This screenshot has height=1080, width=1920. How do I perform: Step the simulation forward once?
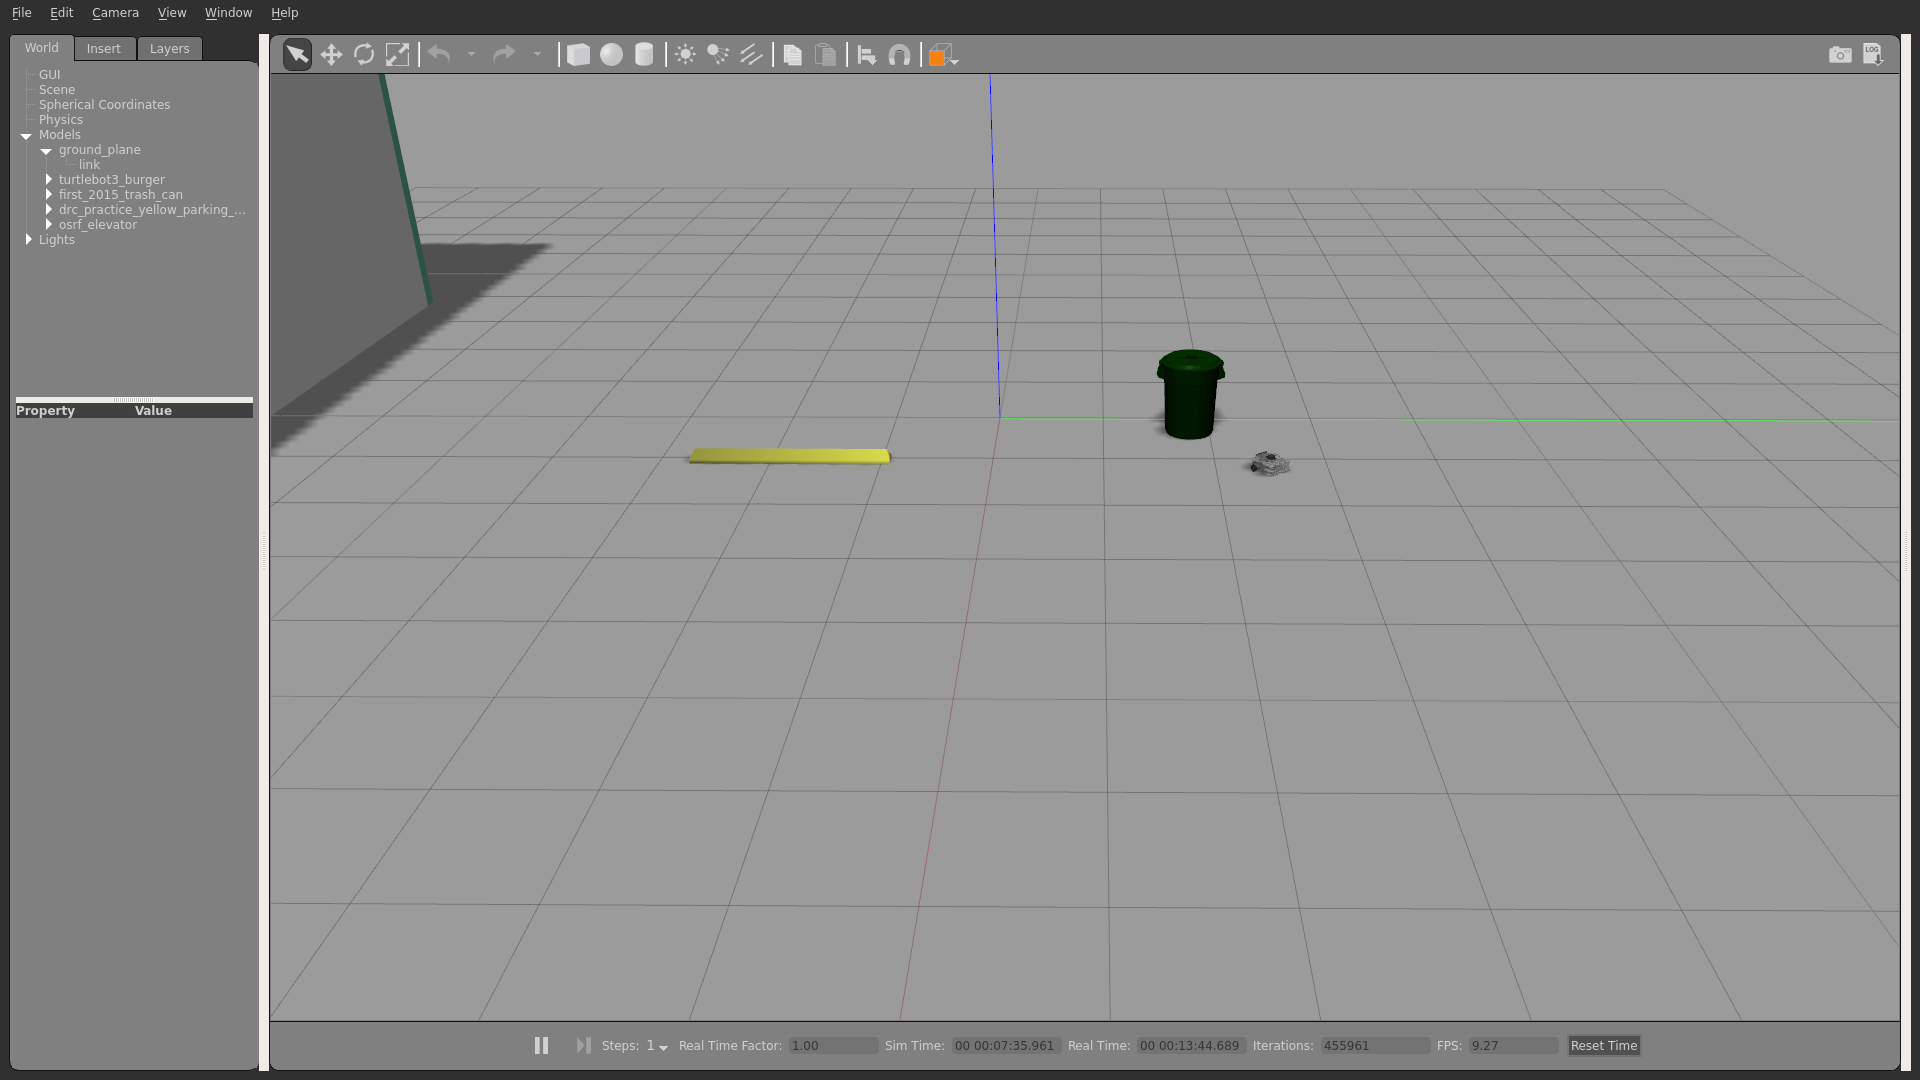(583, 1046)
